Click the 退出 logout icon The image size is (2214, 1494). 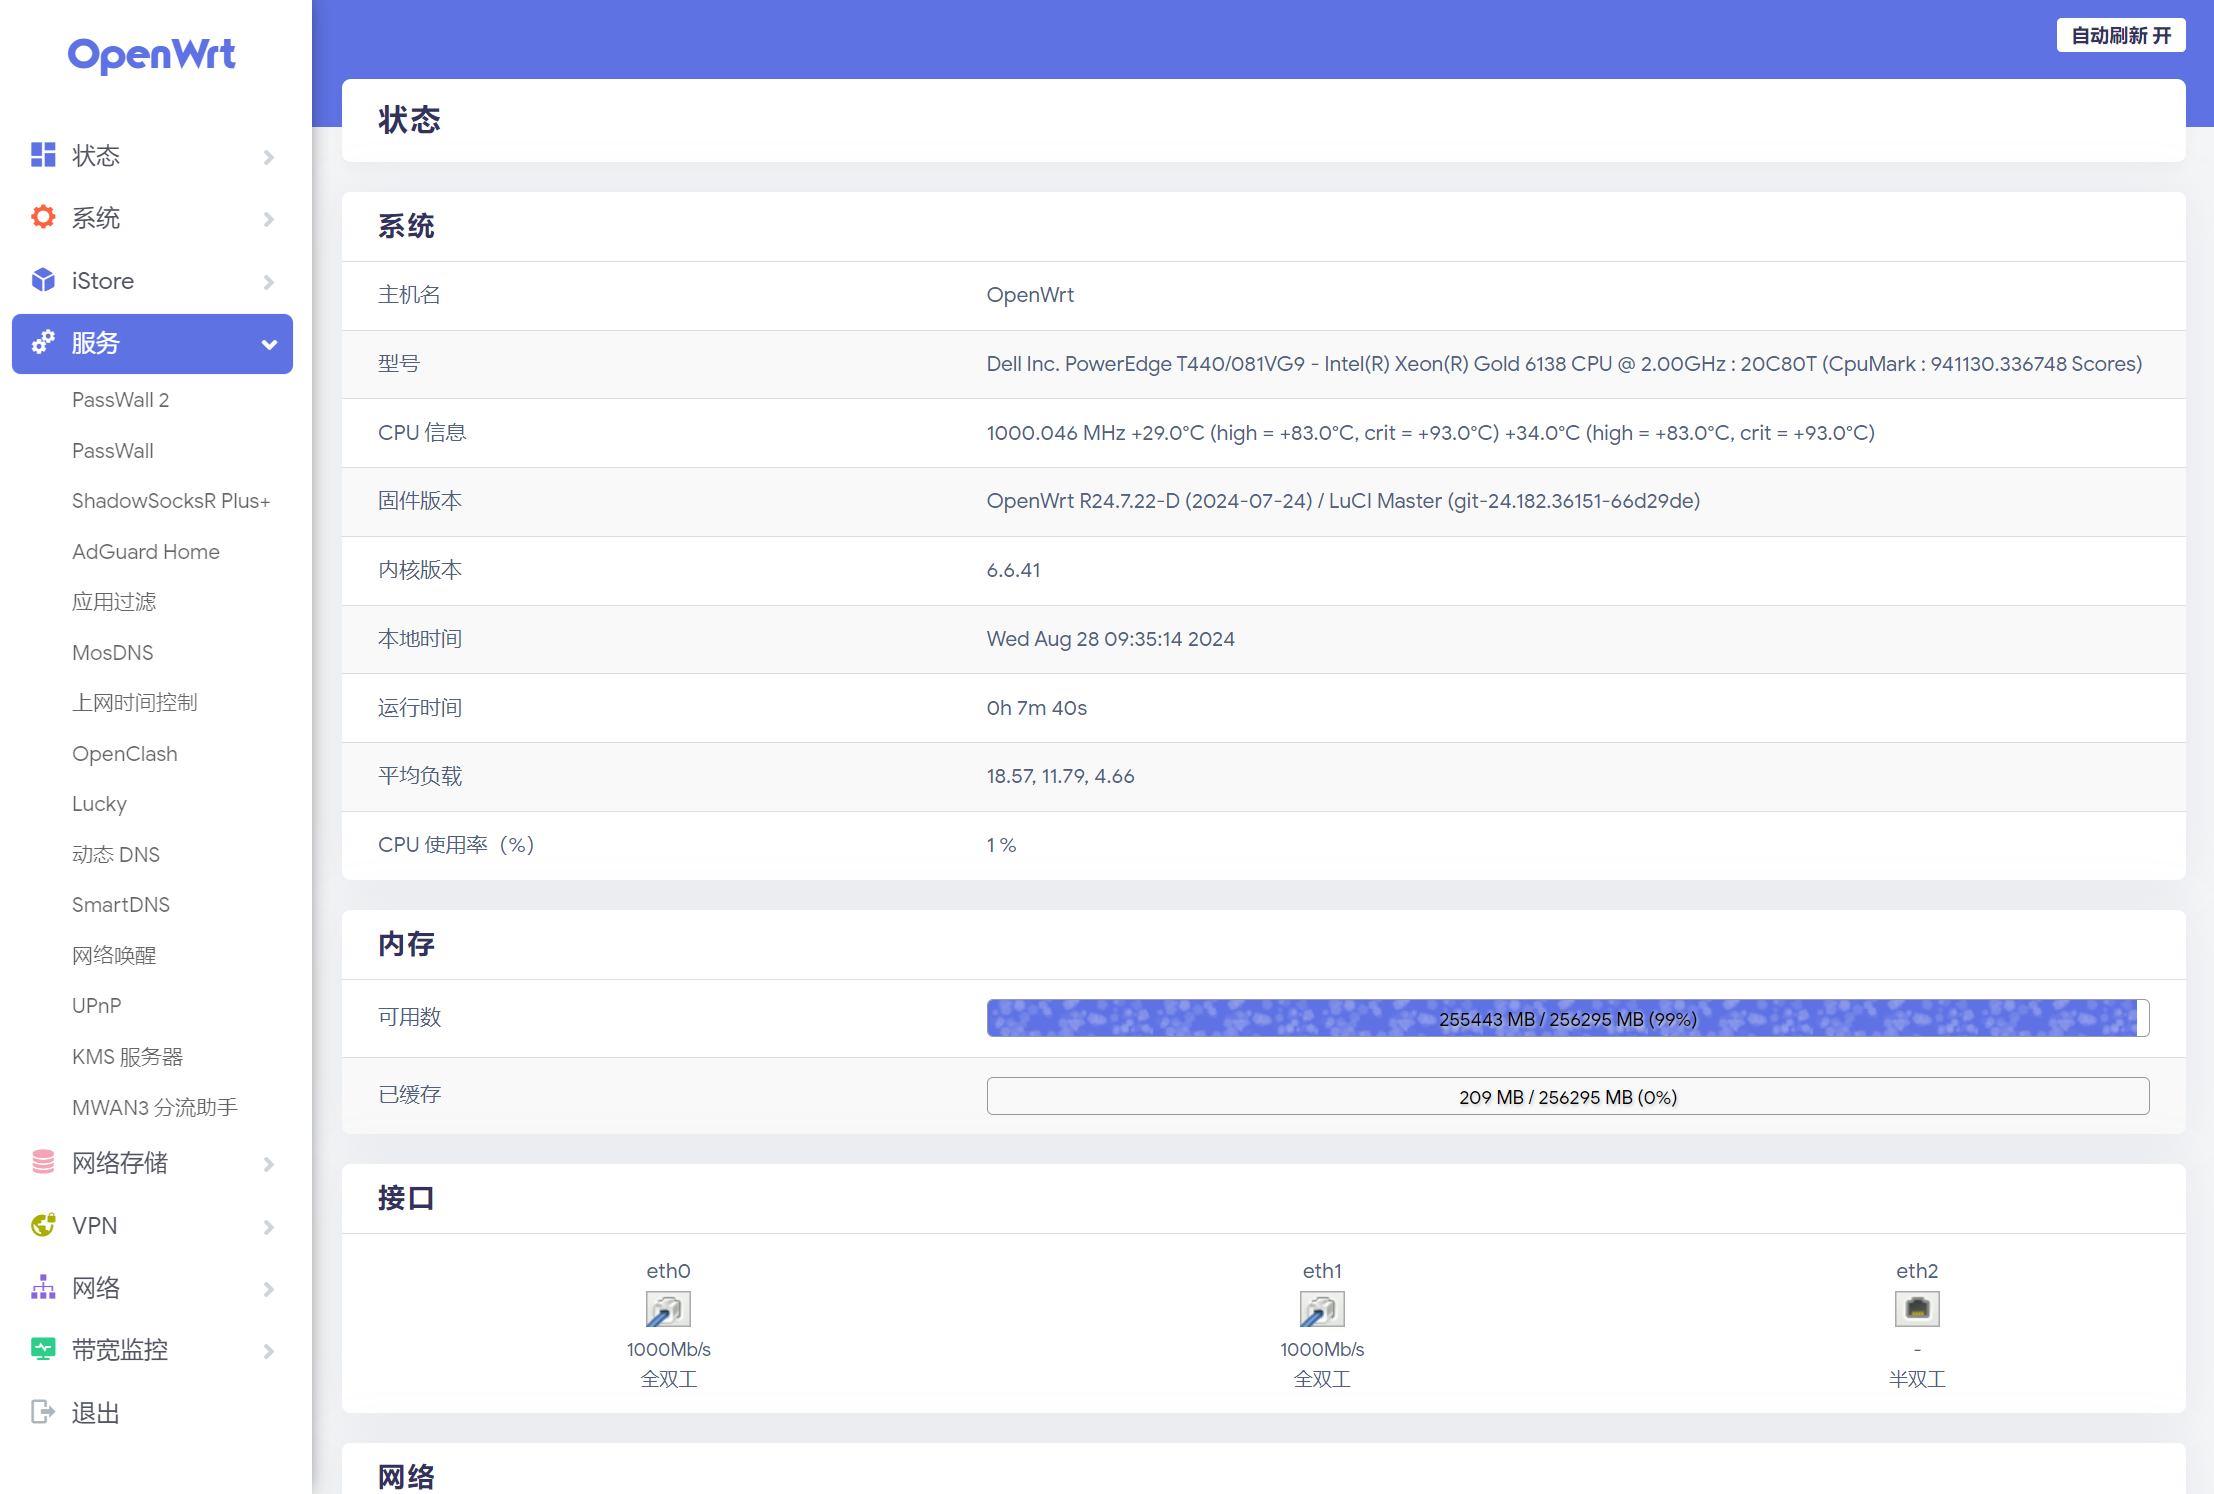click(x=43, y=1412)
